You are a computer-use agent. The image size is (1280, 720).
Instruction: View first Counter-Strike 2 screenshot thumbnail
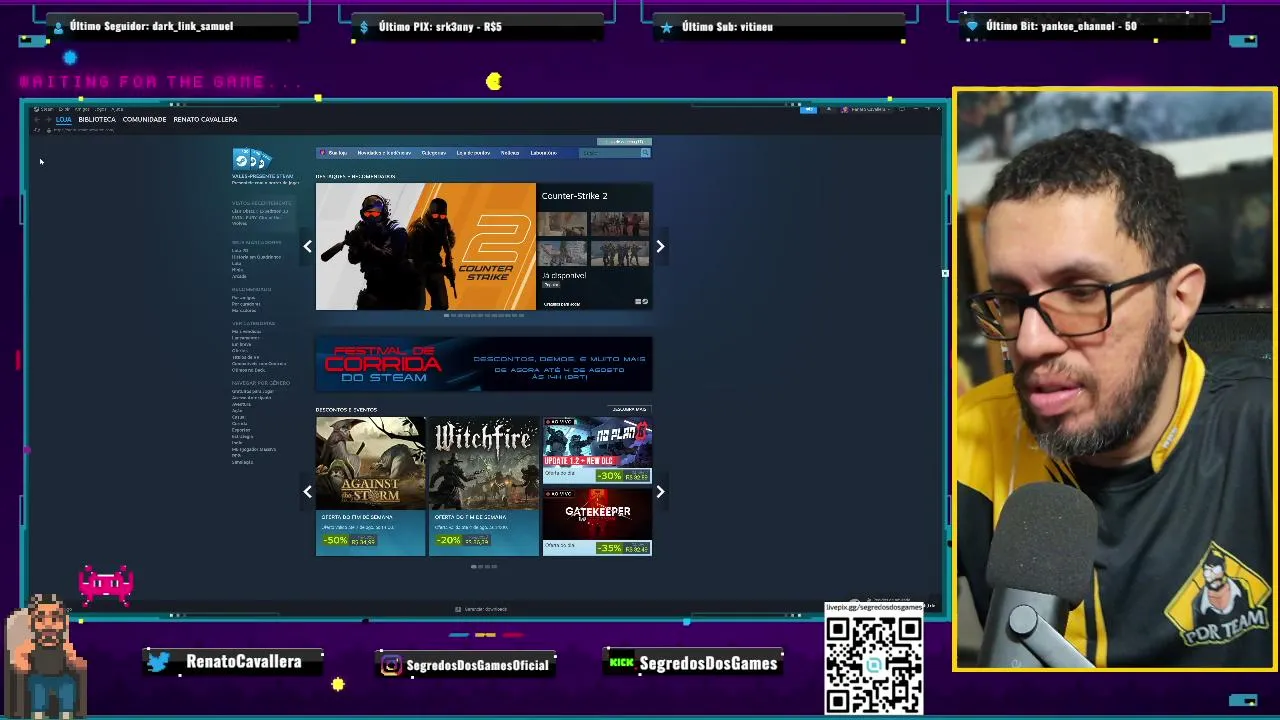pos(562,224)
